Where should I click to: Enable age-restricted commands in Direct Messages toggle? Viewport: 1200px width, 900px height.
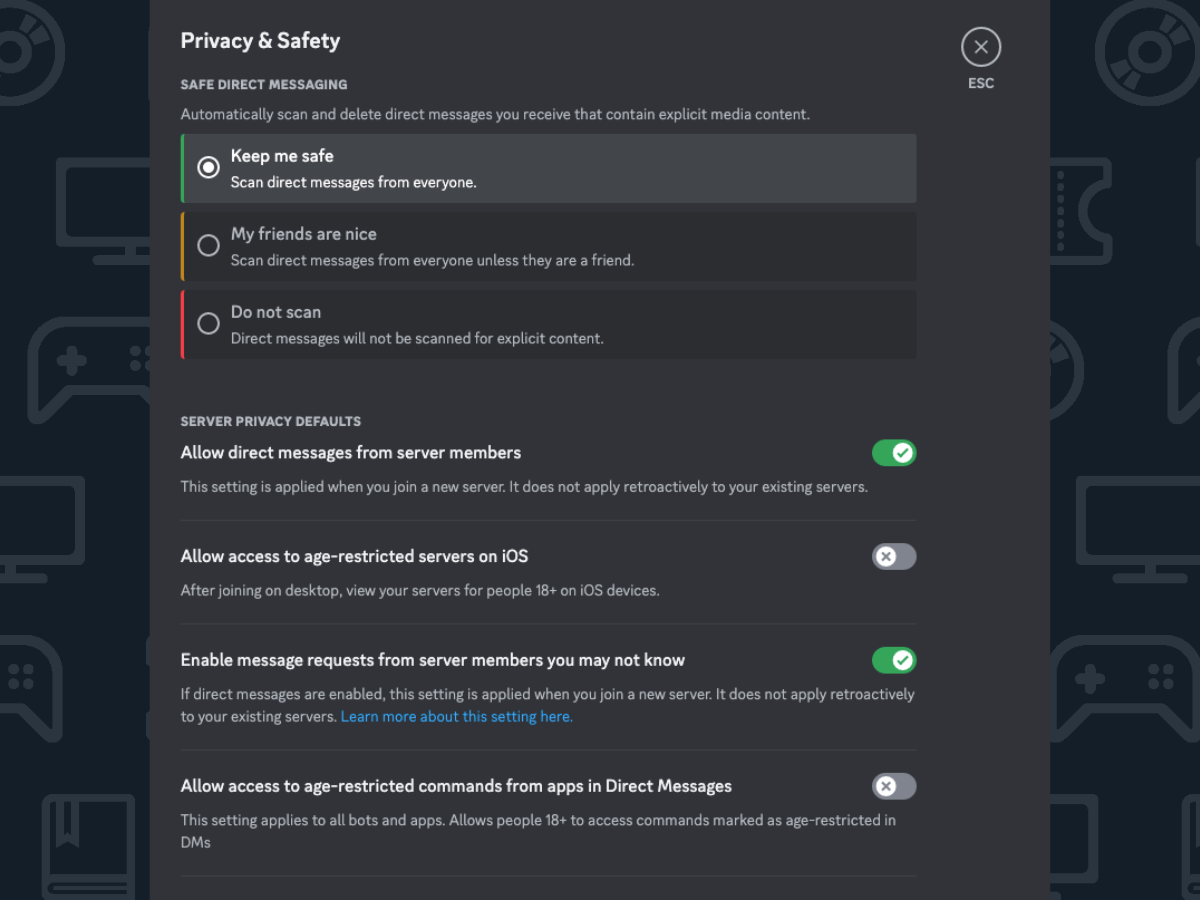(x=894, y=787)
